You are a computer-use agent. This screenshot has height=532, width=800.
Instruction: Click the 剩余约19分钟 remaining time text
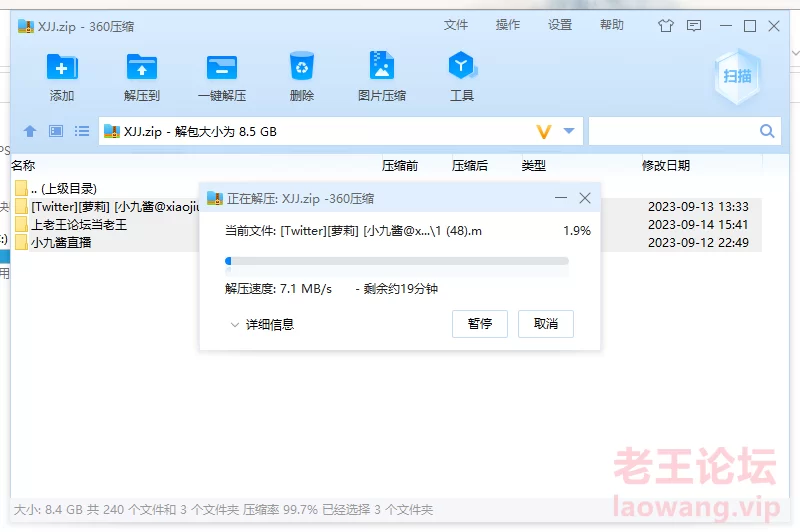point(401,289)
